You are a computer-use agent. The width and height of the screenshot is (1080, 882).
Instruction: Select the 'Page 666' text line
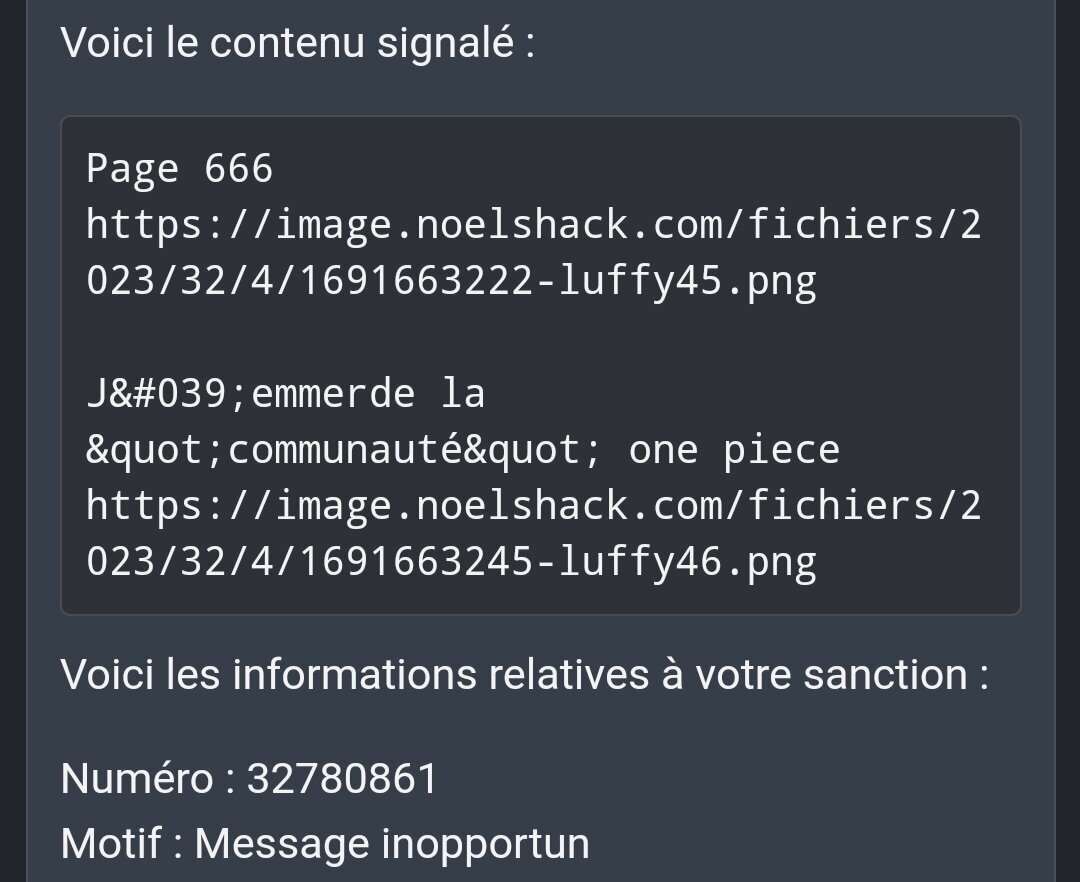point(180,169)
